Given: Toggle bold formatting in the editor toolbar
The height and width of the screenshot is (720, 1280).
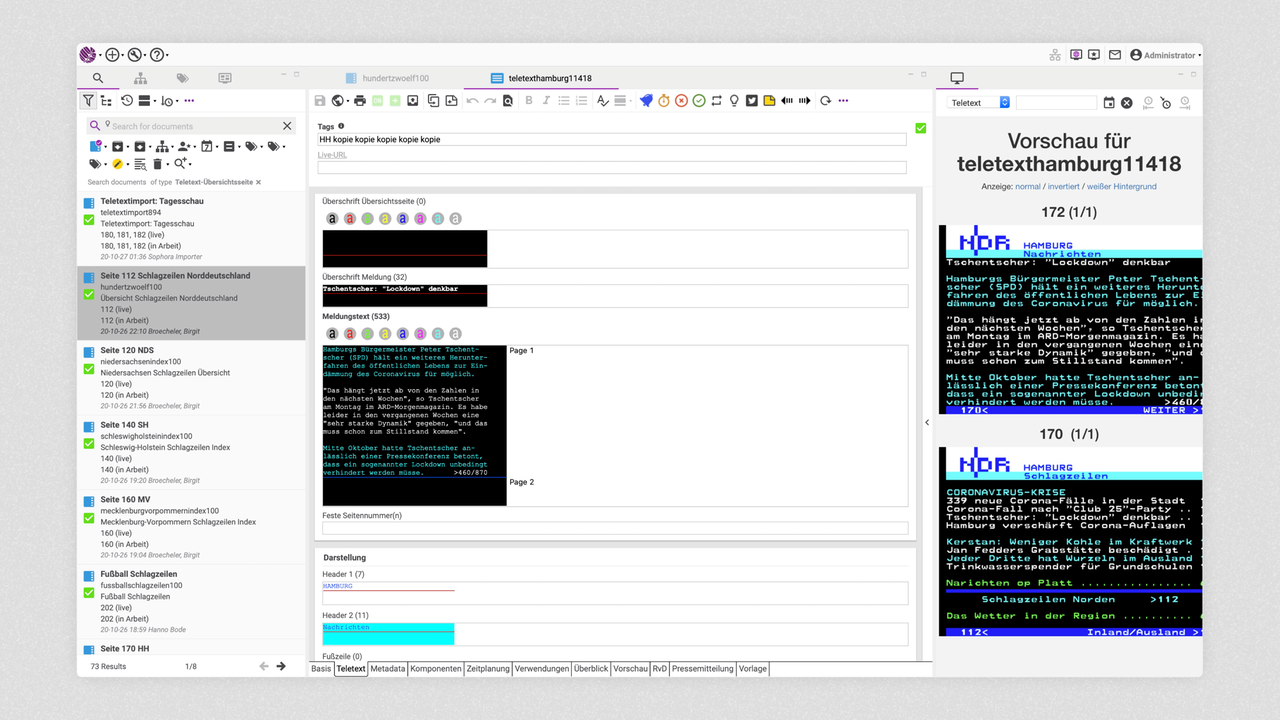Looking at the screenshot, I should coord(529,100).
